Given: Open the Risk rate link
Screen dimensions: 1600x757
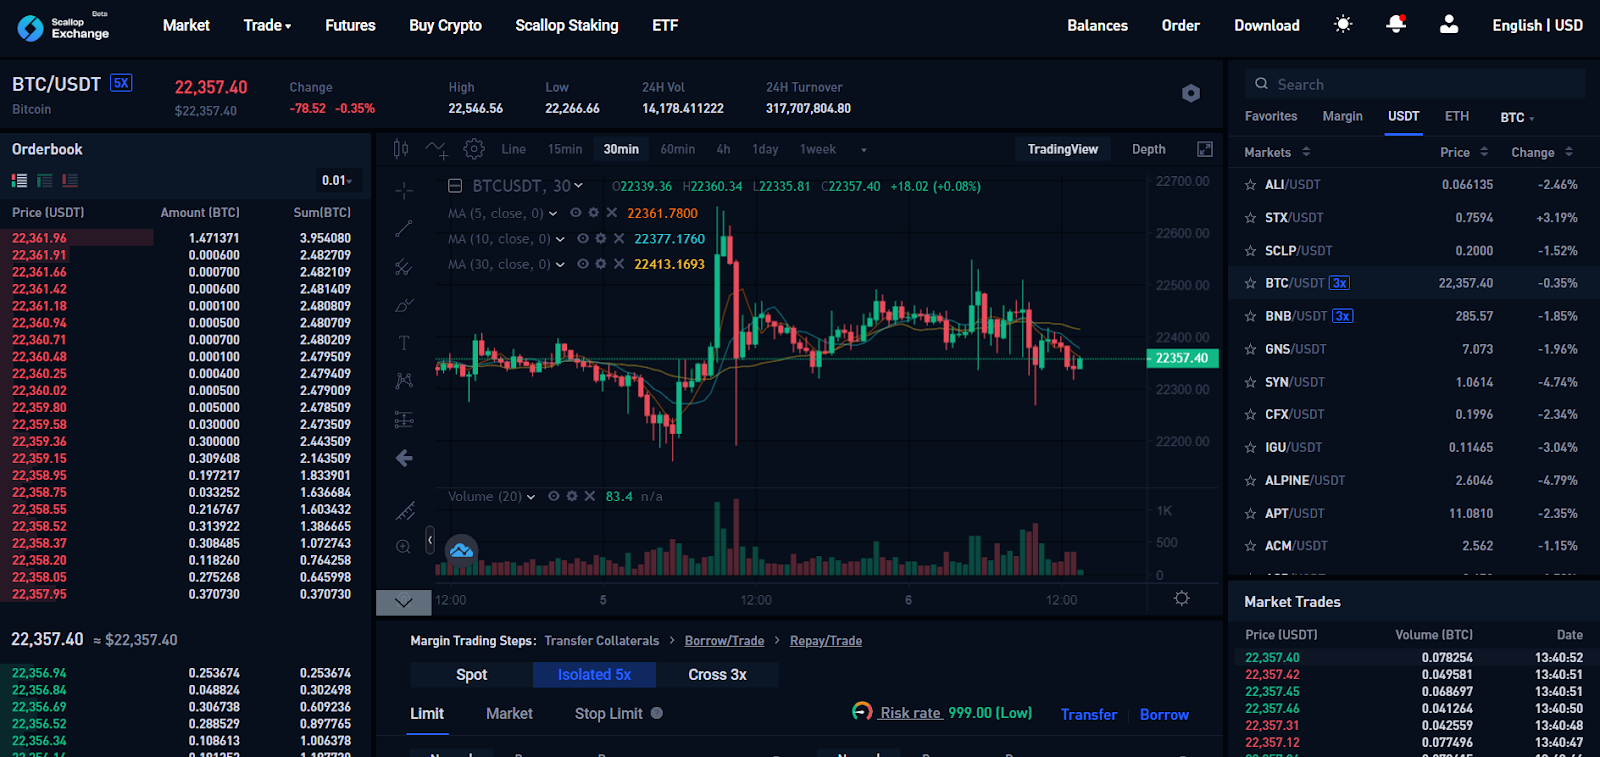Looking at the screenshot, I should 911,713.
